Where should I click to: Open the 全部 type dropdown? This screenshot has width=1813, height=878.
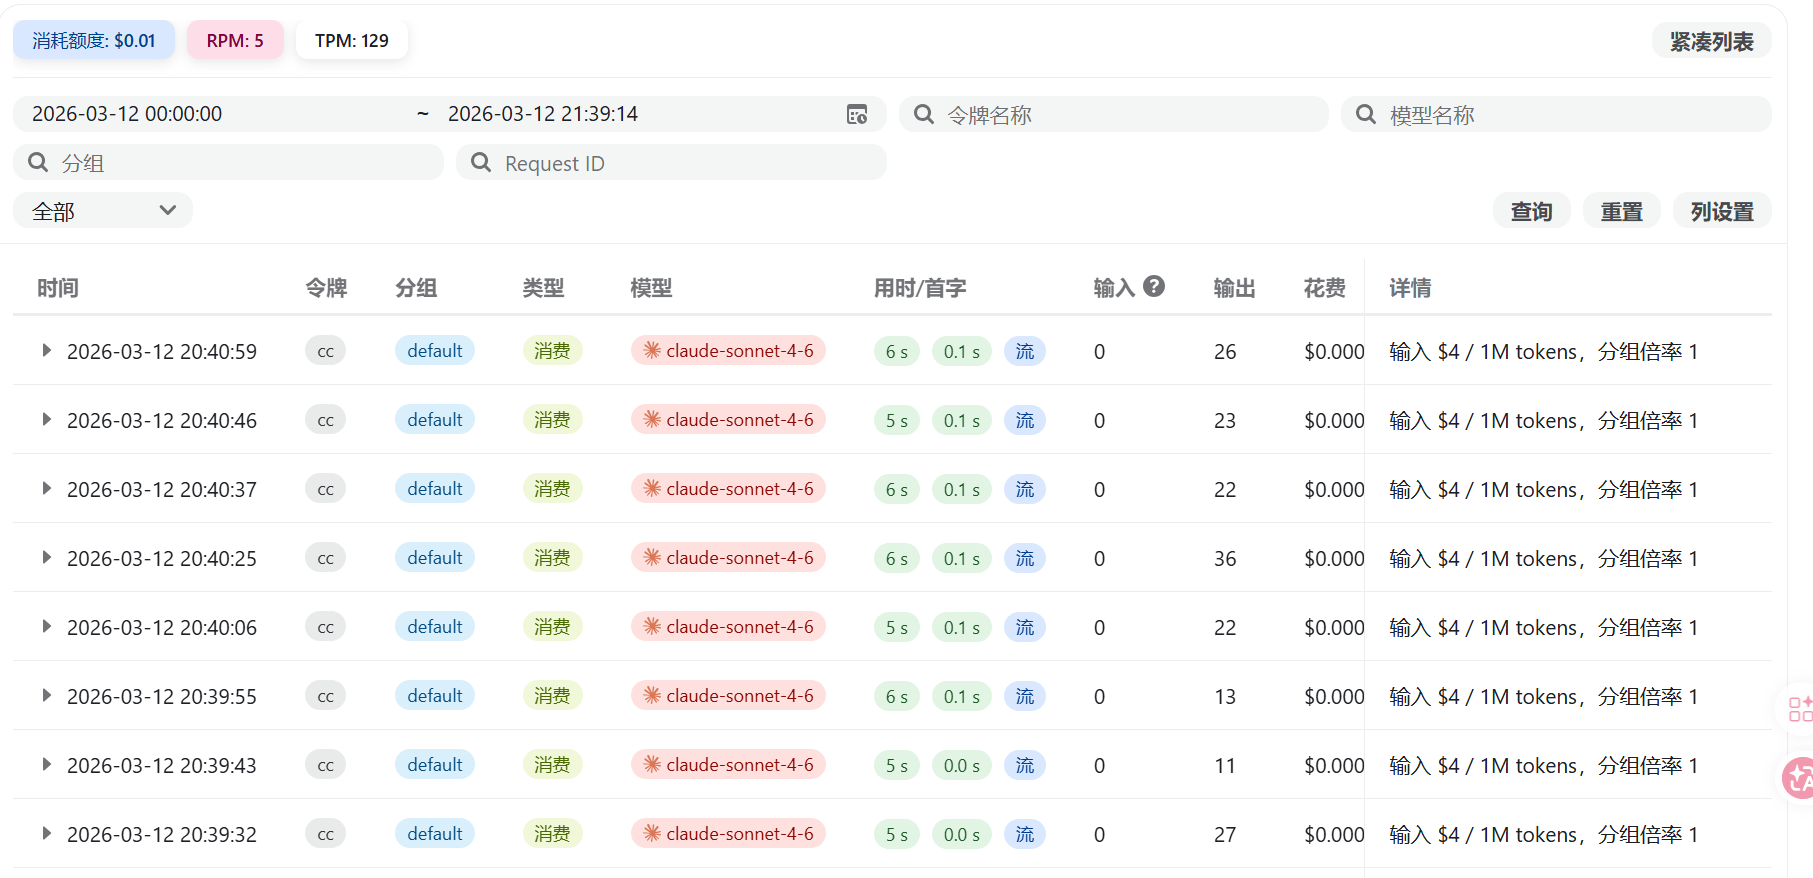pyautogui.click(x=103, y=210)
